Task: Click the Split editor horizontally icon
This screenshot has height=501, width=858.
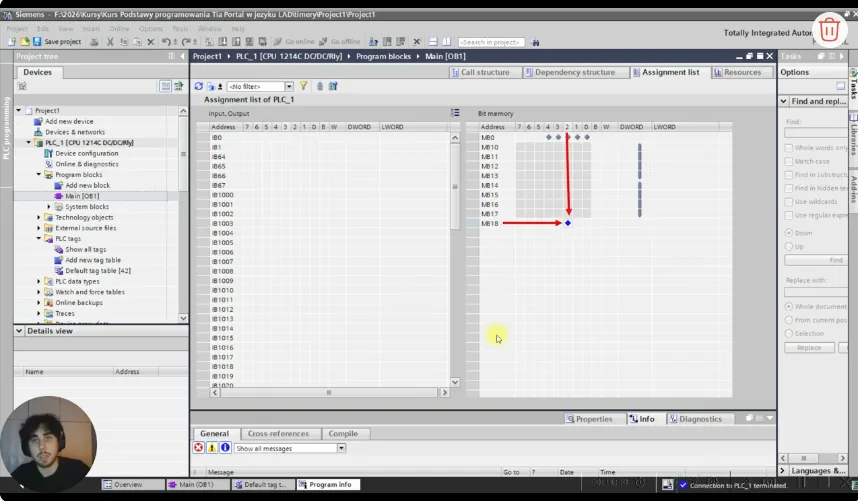Action: (433, 42)
